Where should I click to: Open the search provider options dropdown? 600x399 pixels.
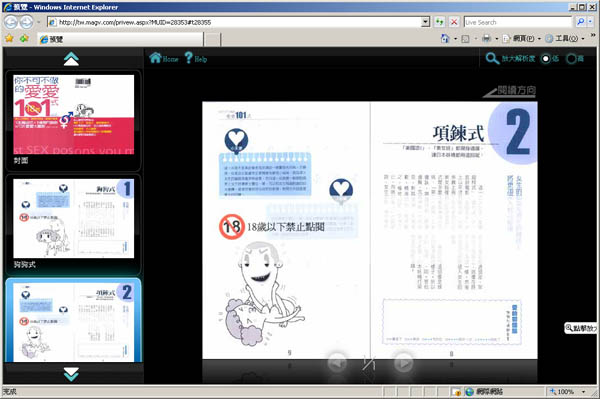[x=590, y=22]
